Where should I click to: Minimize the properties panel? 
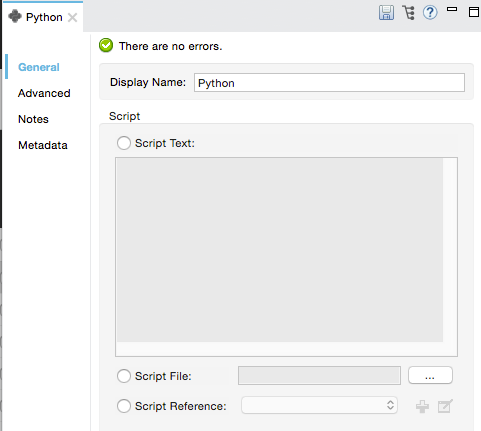pyautogui.click(x=452, y=9)
